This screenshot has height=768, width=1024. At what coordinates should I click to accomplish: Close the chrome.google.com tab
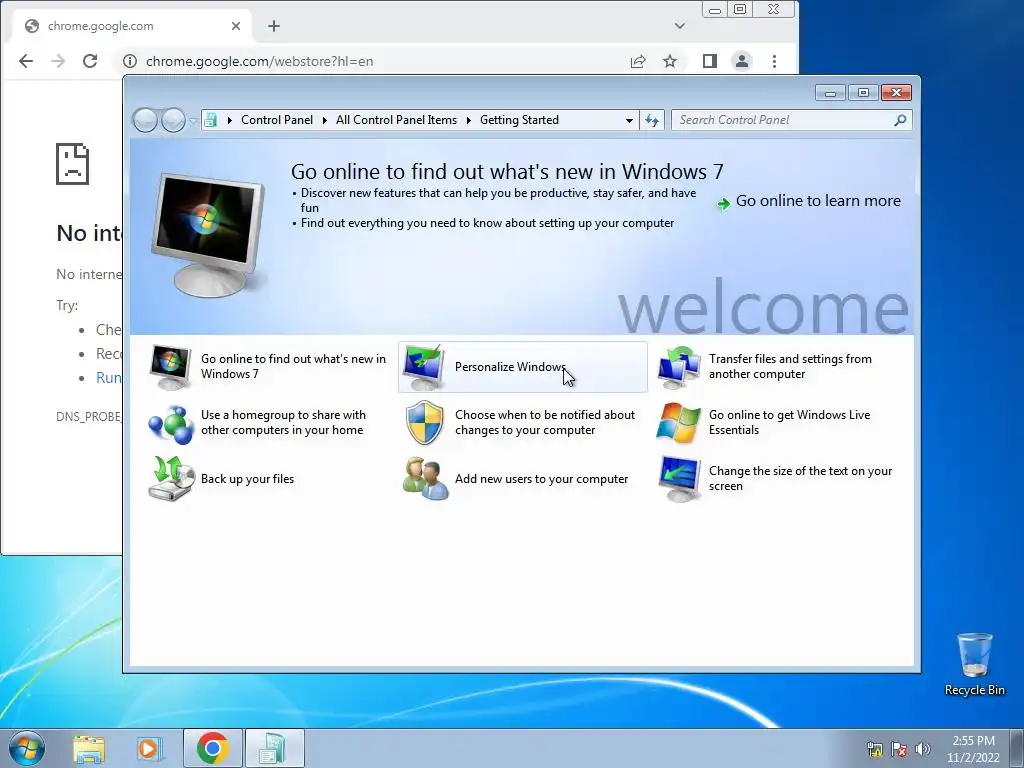click(236, 26)
